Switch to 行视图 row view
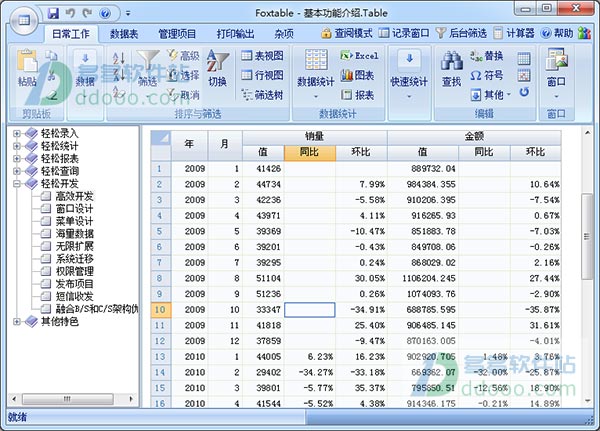The height and width of the screenshot is (431, 600). click(x=262, y=75)
